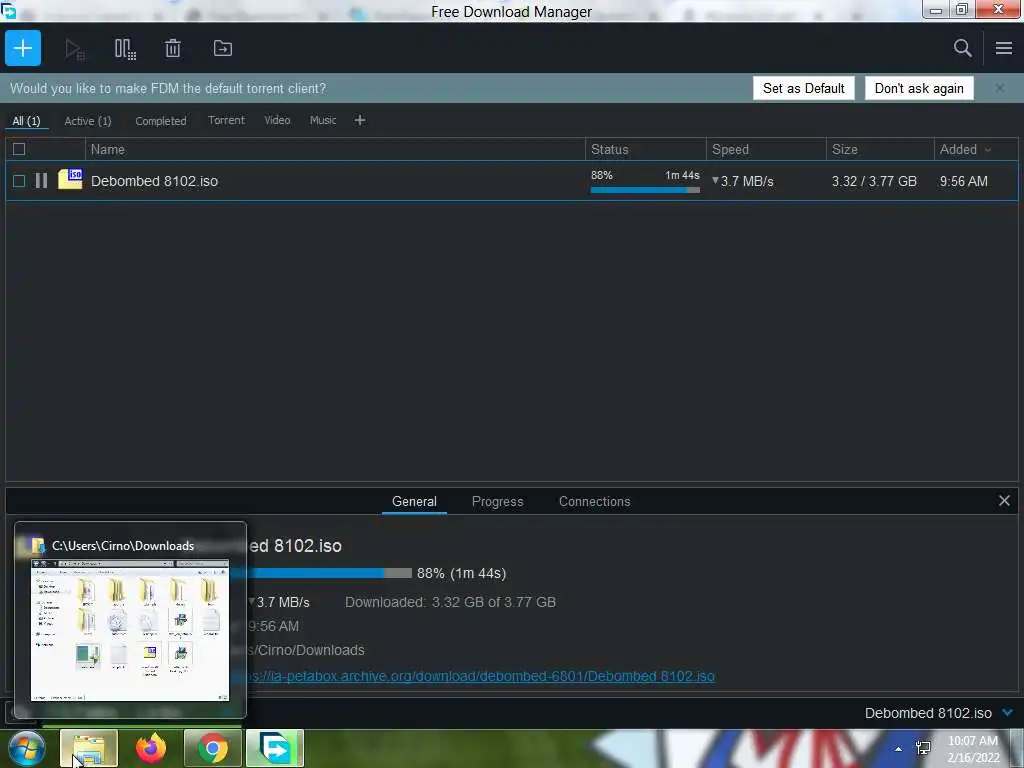Add a new download with plus button
The width and height of the screenshot is (1024, 768).
click(23, 48)
